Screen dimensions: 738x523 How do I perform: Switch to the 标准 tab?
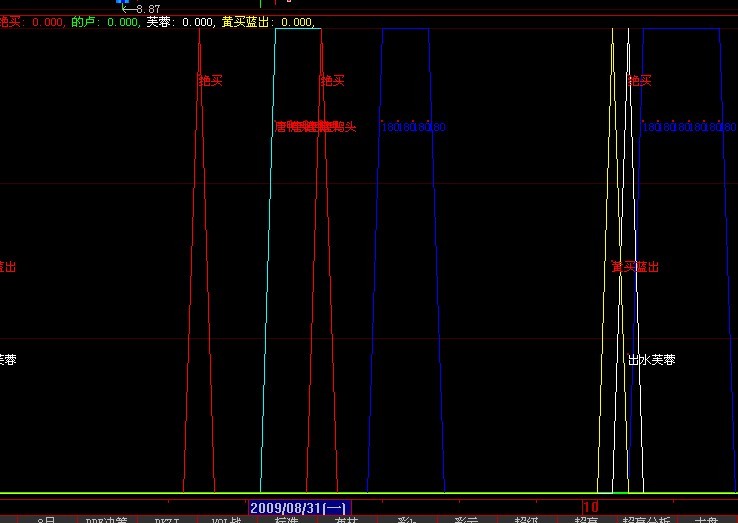(287, 520)
